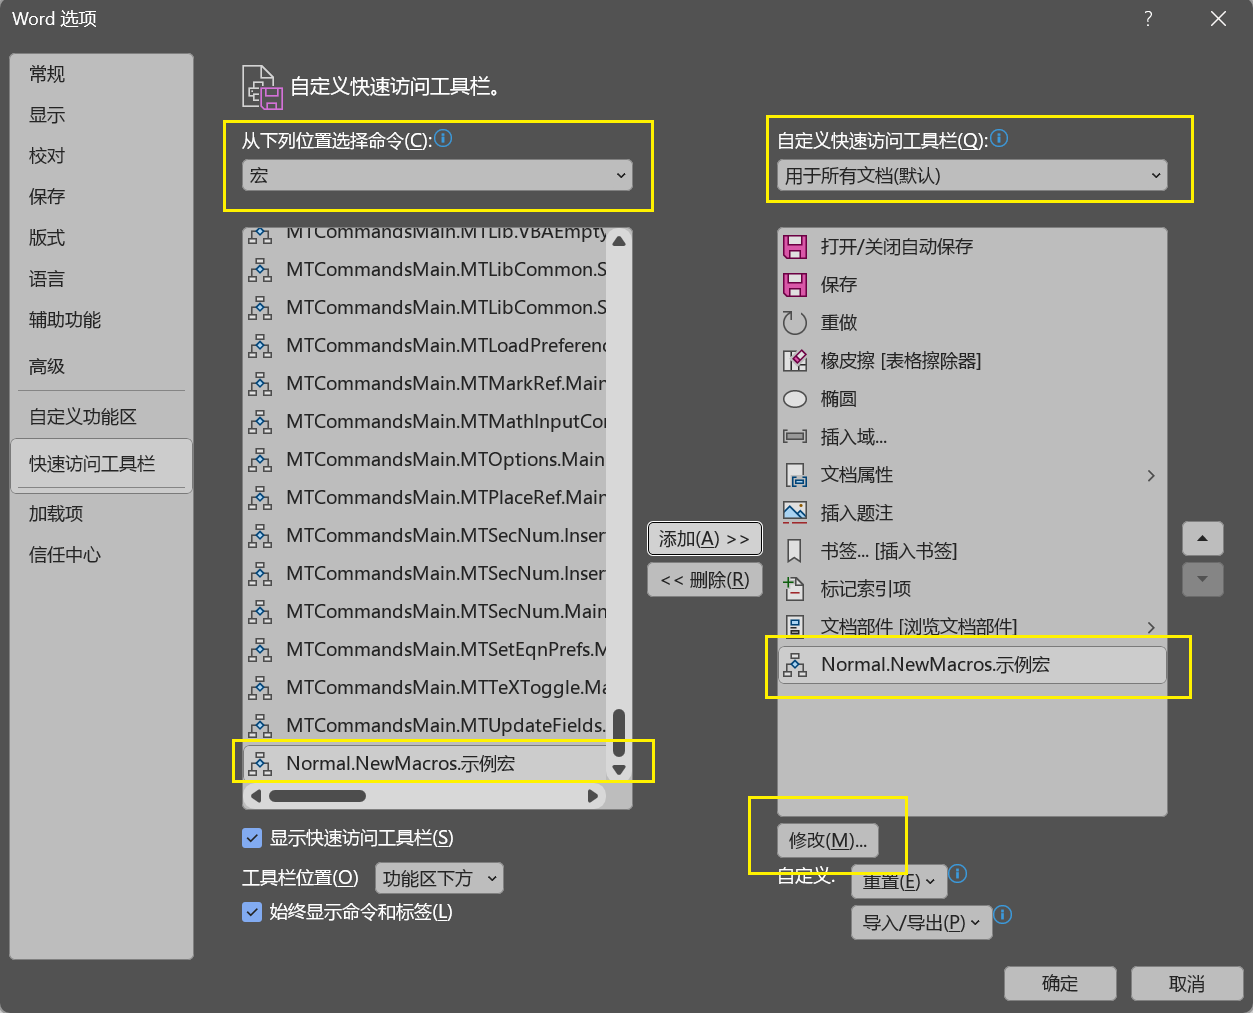
Task: Confirm with the 确定 button
Action: point(1060,984)
